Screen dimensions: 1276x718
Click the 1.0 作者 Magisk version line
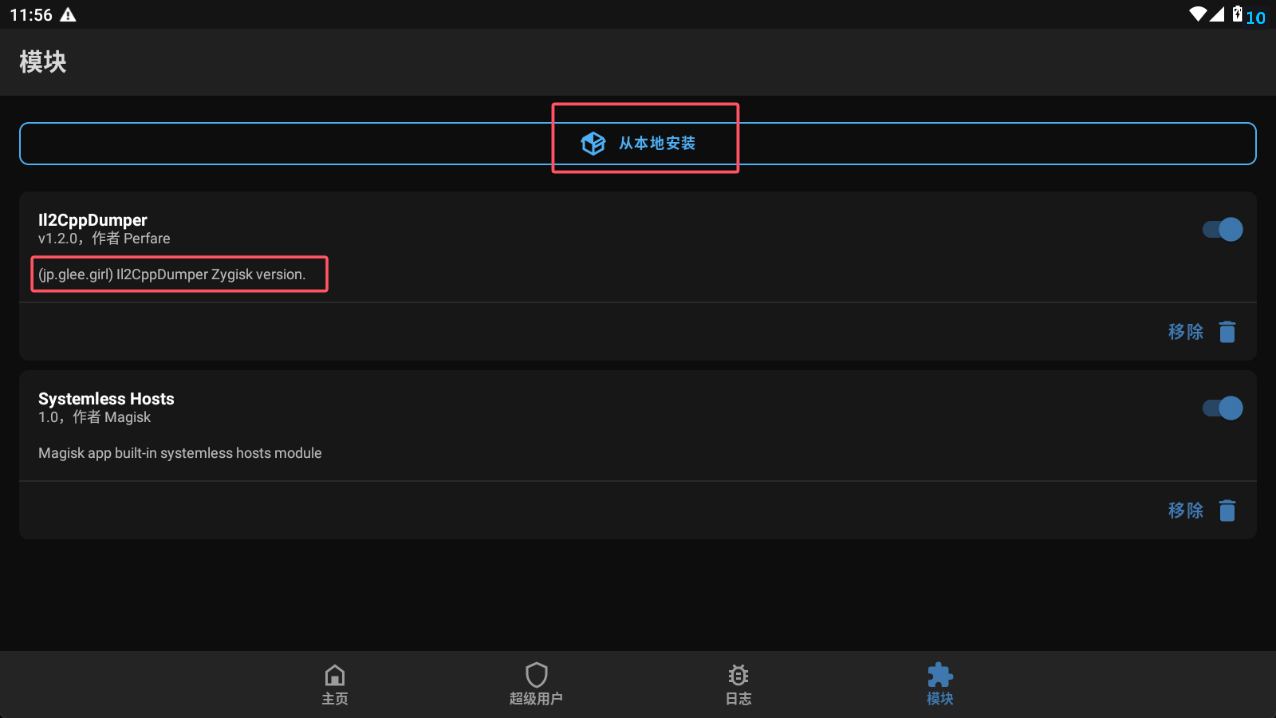[95, 417]
